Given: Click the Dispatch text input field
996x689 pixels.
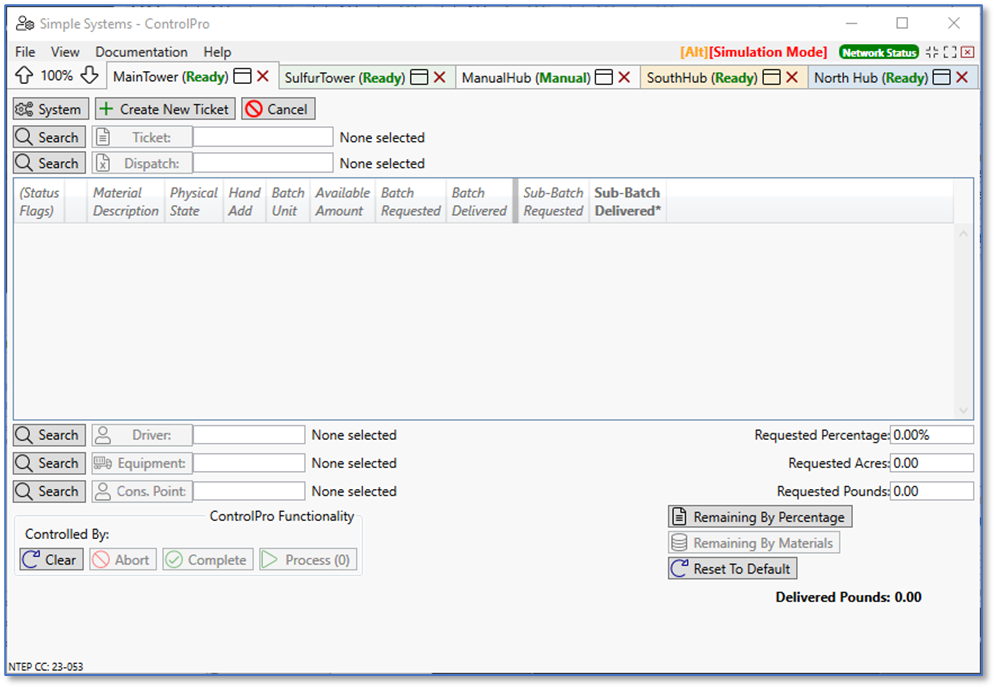Looking at the screenshot, I should (262, 163).
